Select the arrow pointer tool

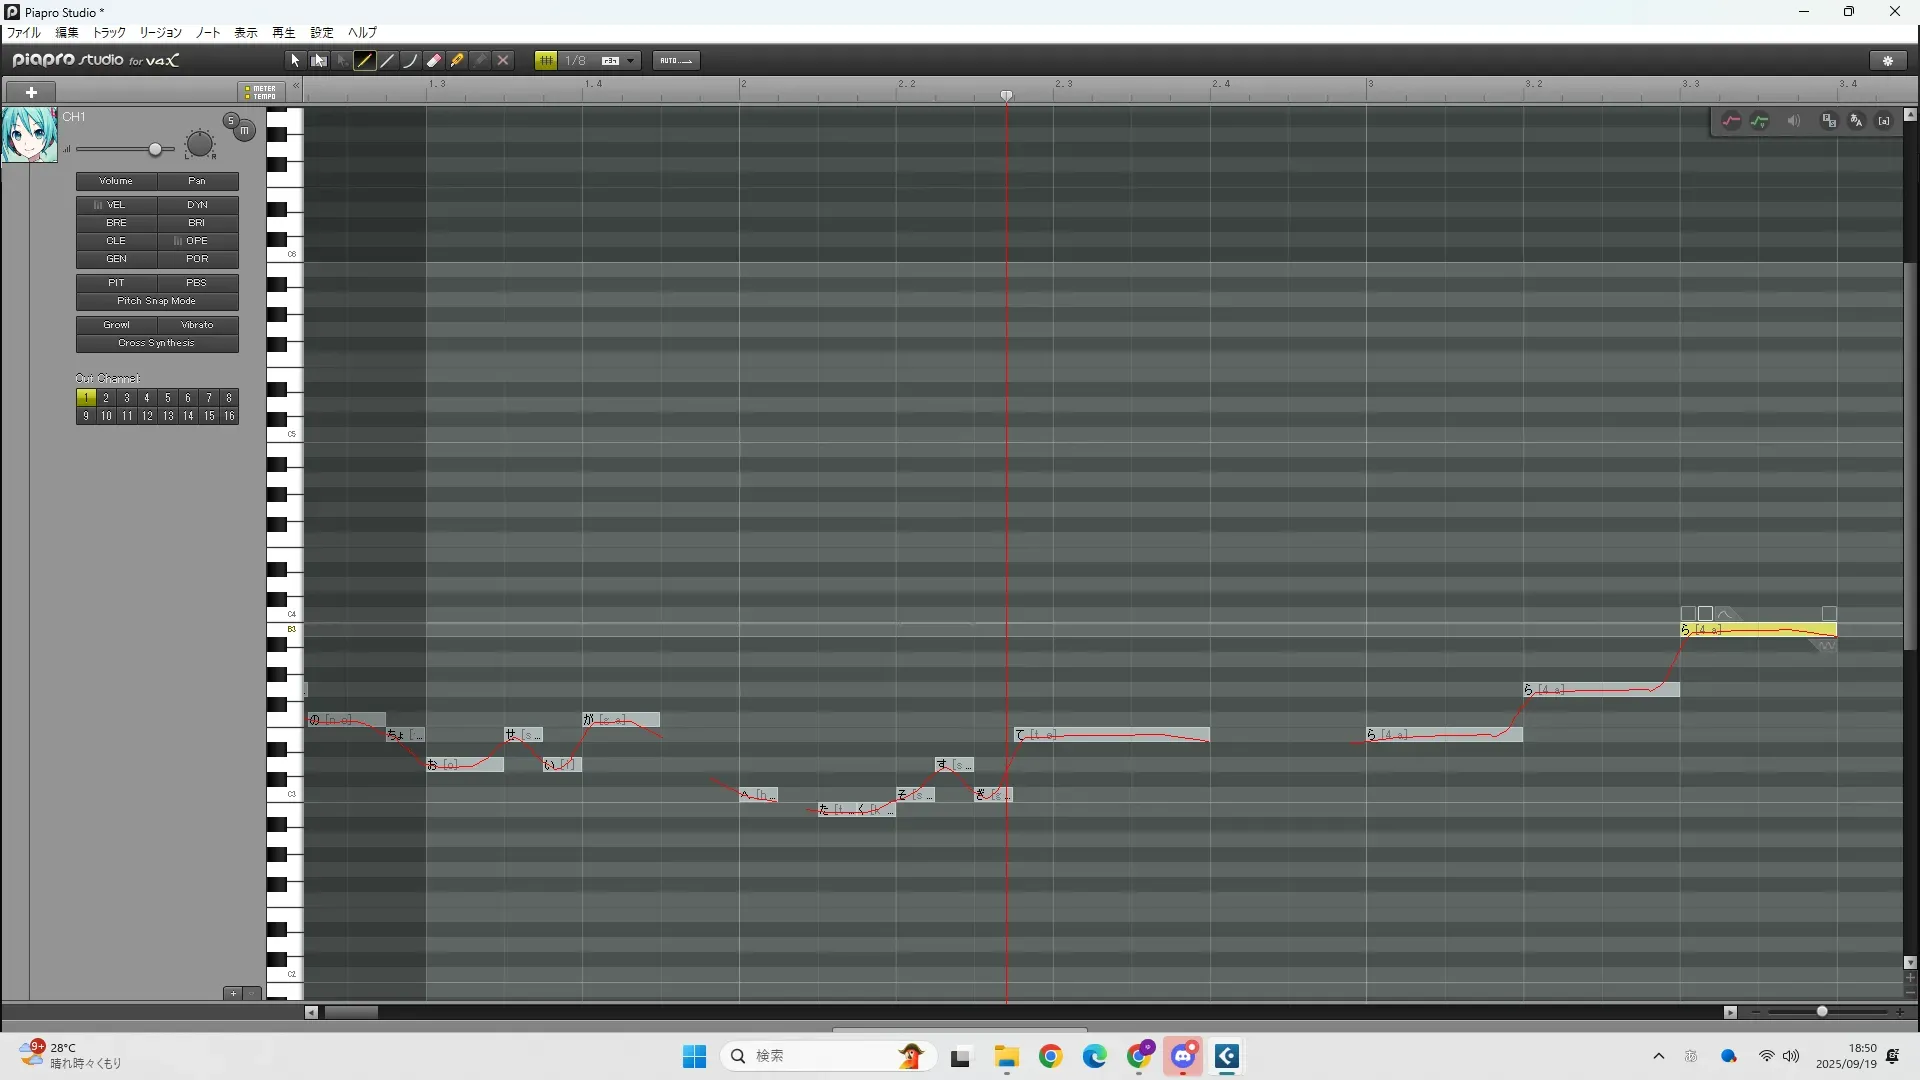pyautogui.click(x=295, y=61)
